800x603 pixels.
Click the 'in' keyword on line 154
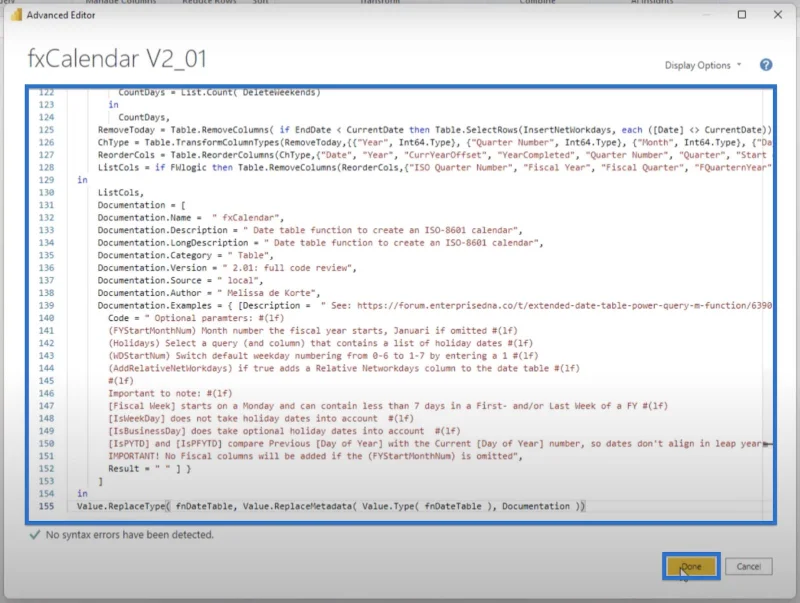tap(82, 493)
